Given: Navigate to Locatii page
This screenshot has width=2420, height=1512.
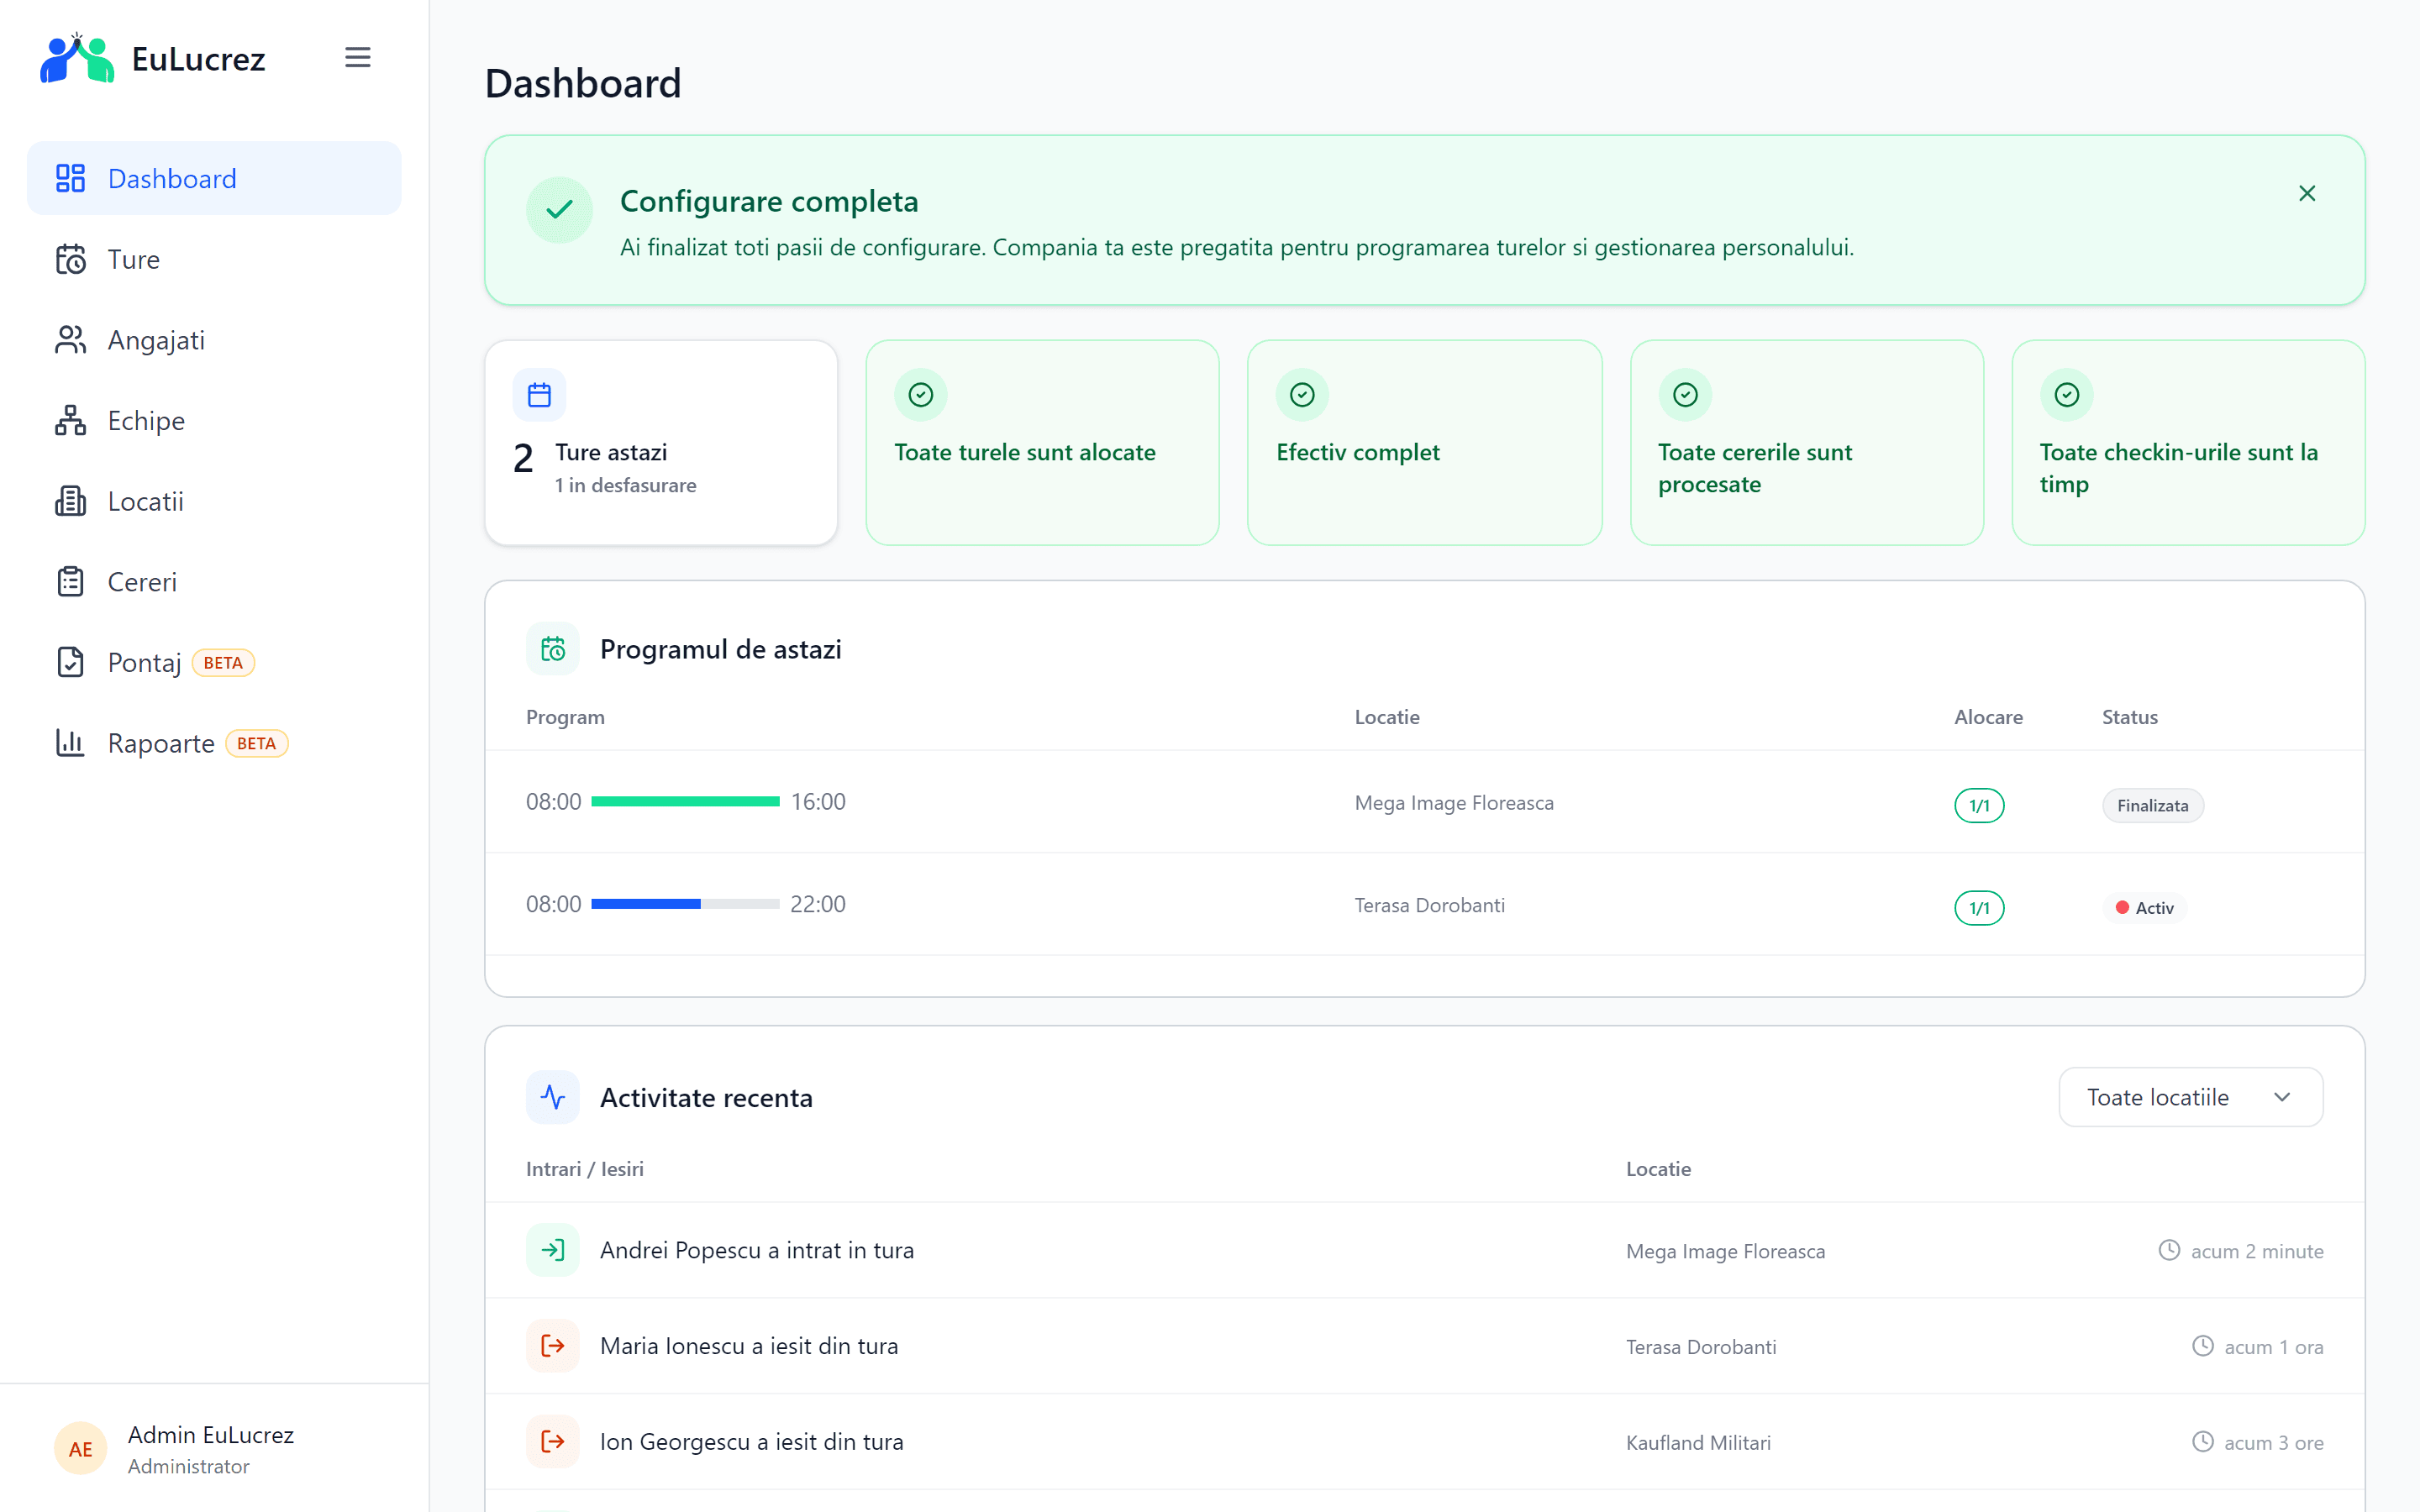Looking at the screenshot, I should tap(214, 501).
